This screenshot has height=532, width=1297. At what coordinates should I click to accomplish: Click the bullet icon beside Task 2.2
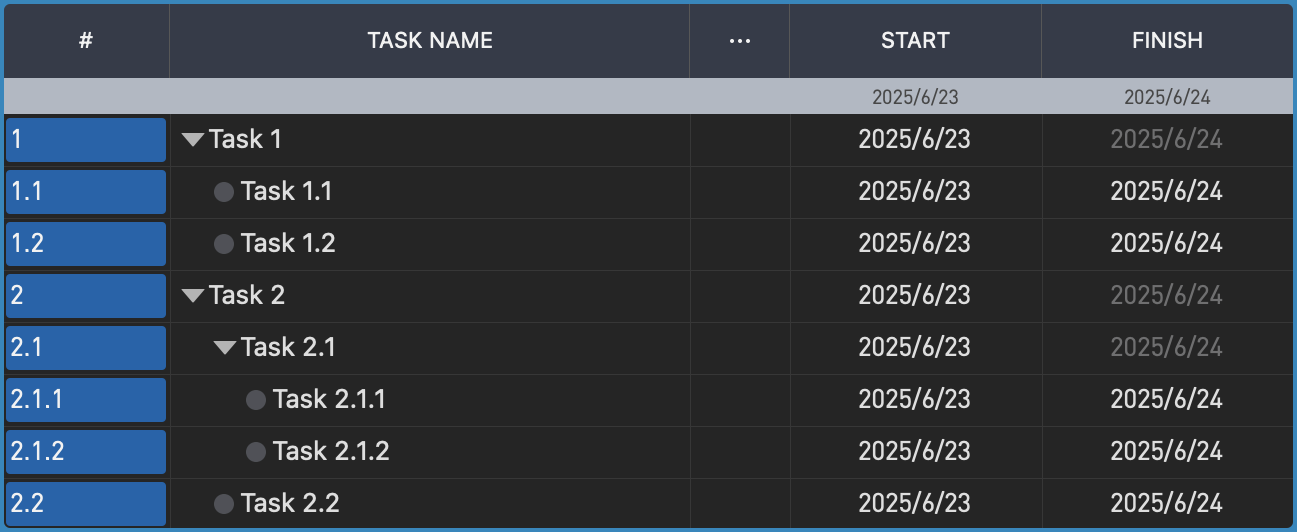coord(224,504)
